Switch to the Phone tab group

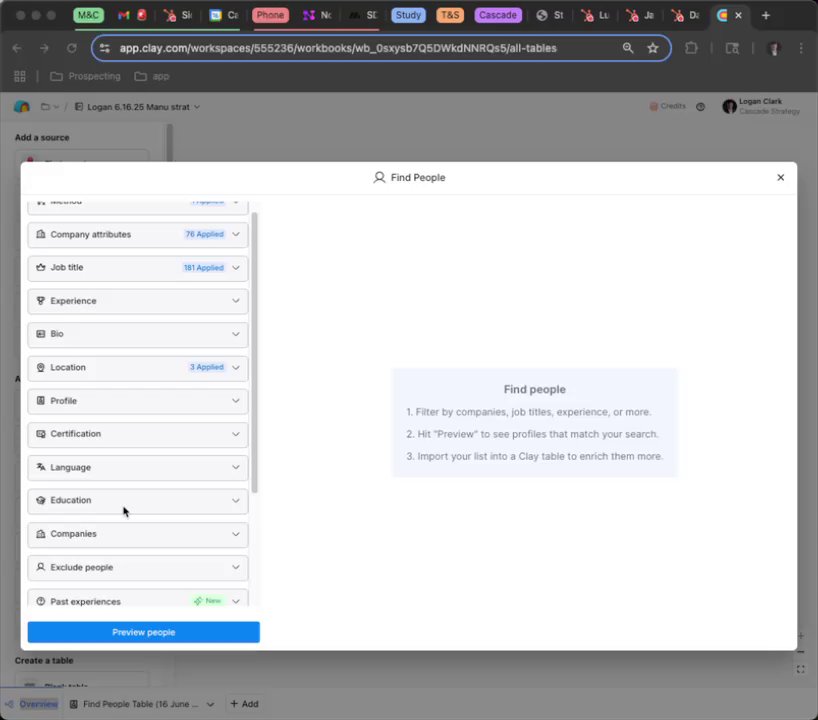270,15
